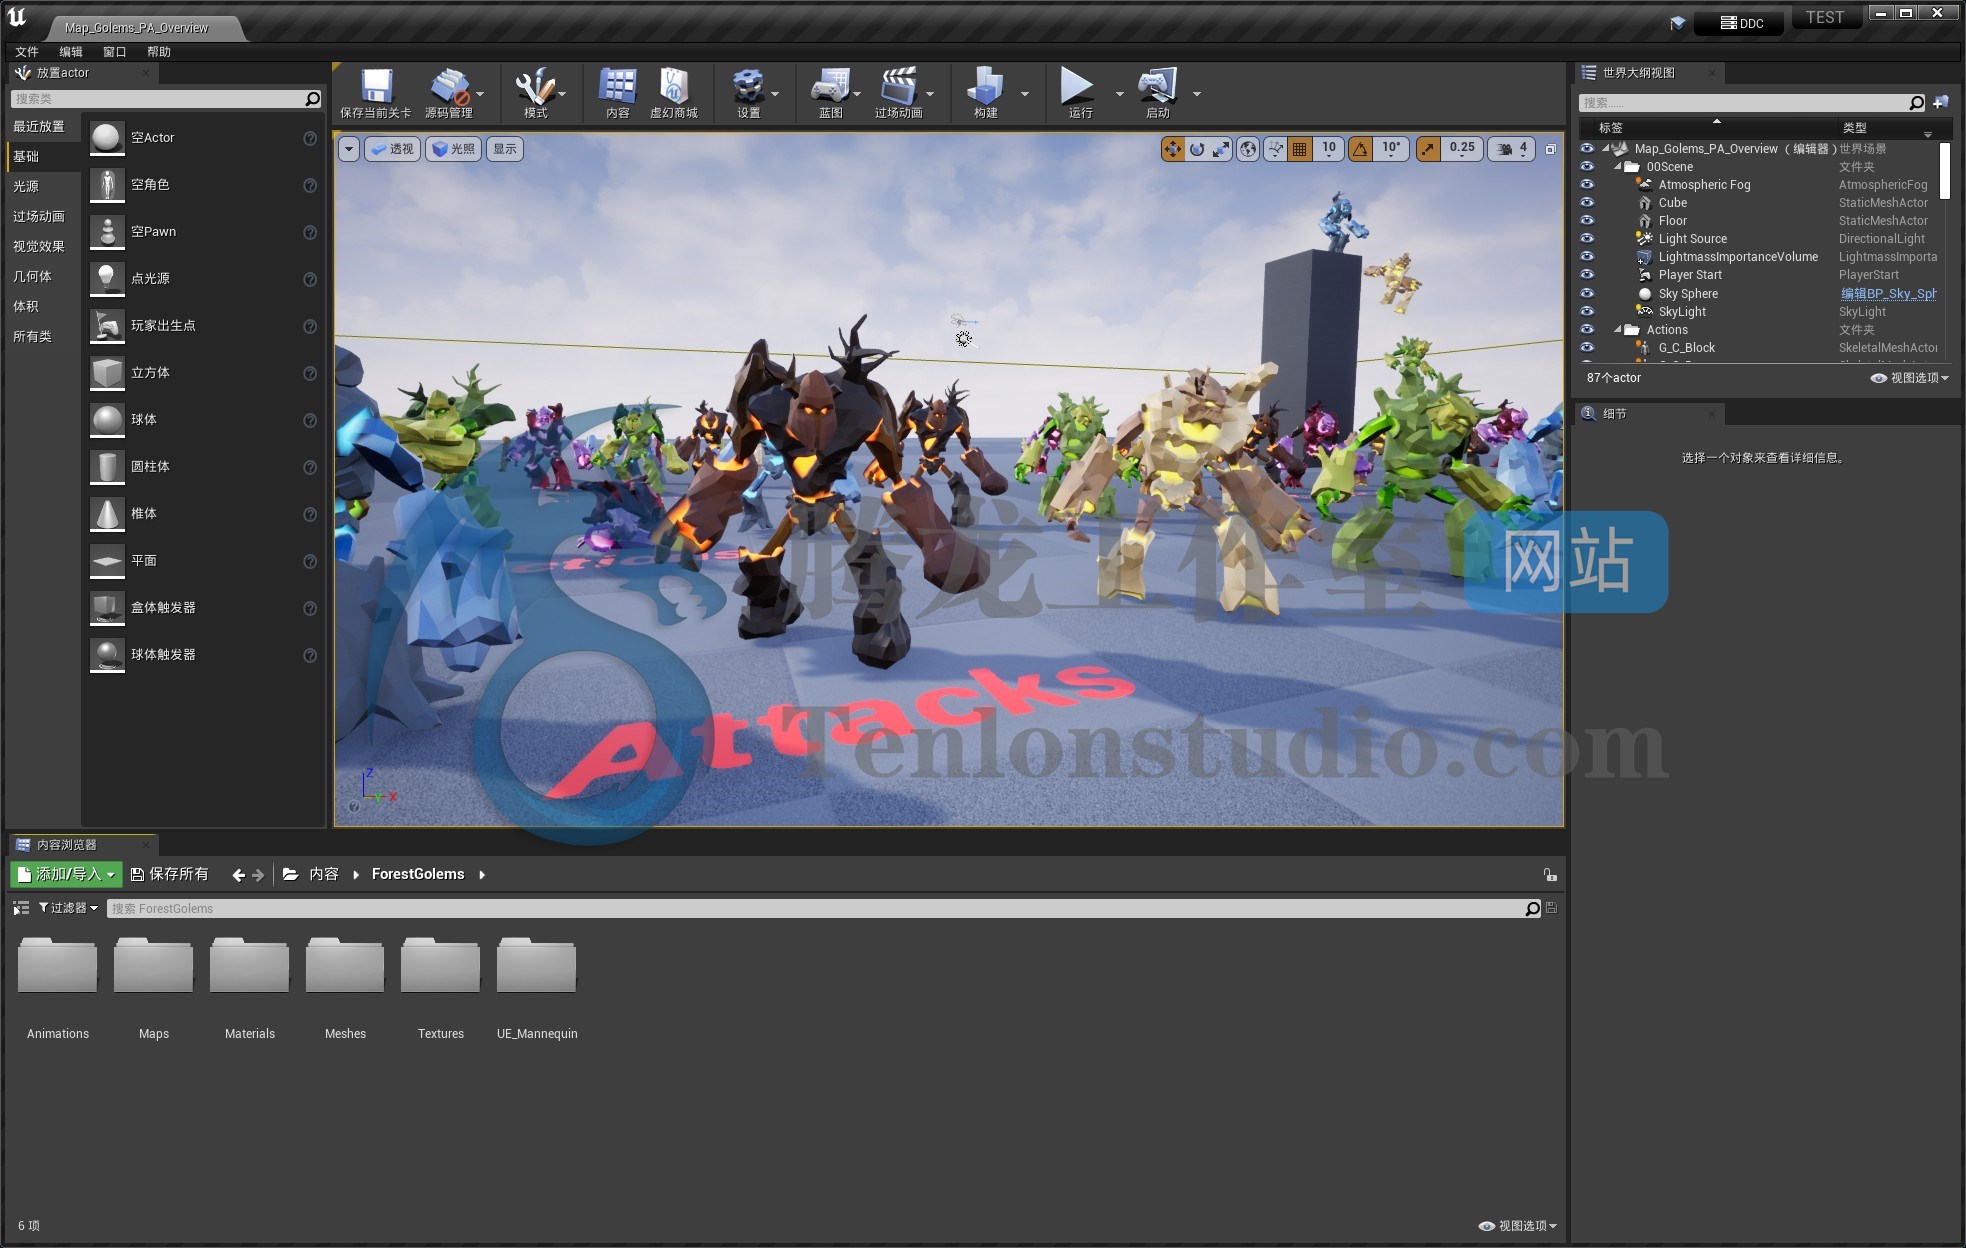Select the rotate gizmo tool in viewport
This screenshot has width=1966, height=1248.
click(x=1197, y=149)
